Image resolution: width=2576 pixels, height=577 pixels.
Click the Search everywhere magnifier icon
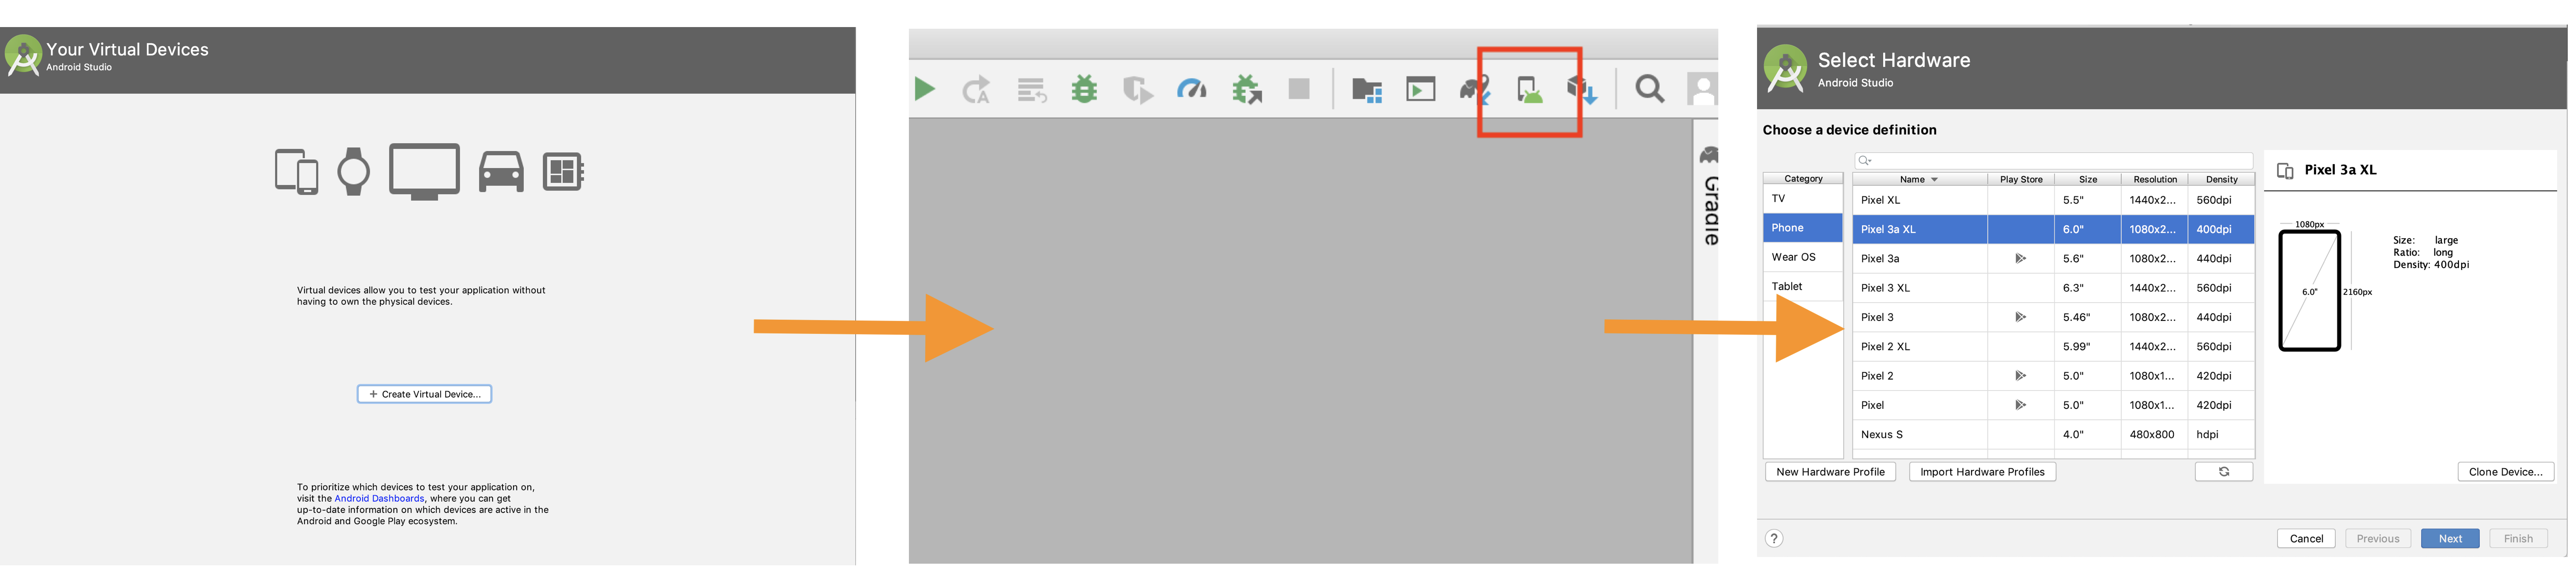[x=1649, y=89]
